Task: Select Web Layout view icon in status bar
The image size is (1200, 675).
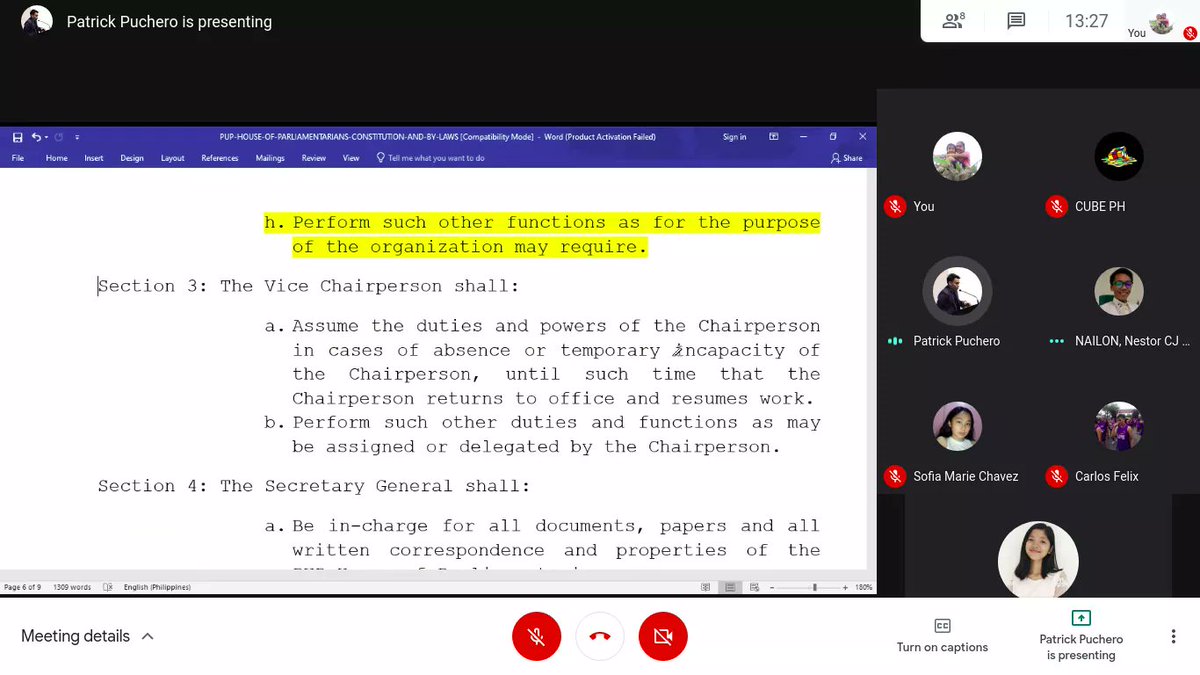Action: pos(755,587)
